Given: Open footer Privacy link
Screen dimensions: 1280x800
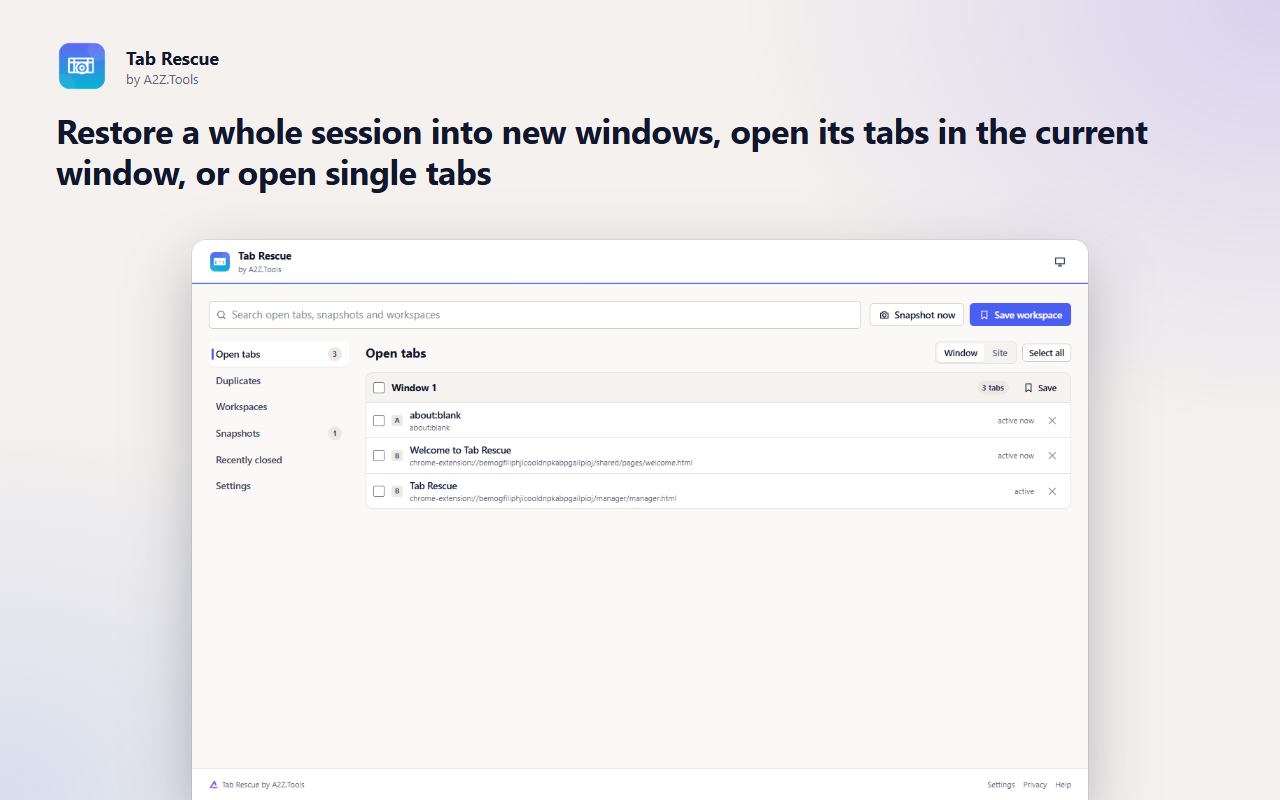Looking at the screenshot, I should 1035,785.
